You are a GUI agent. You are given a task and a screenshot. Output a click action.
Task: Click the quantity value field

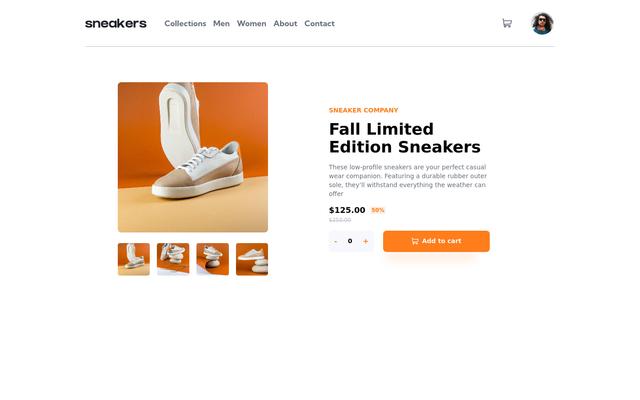(x=350, y=241)
